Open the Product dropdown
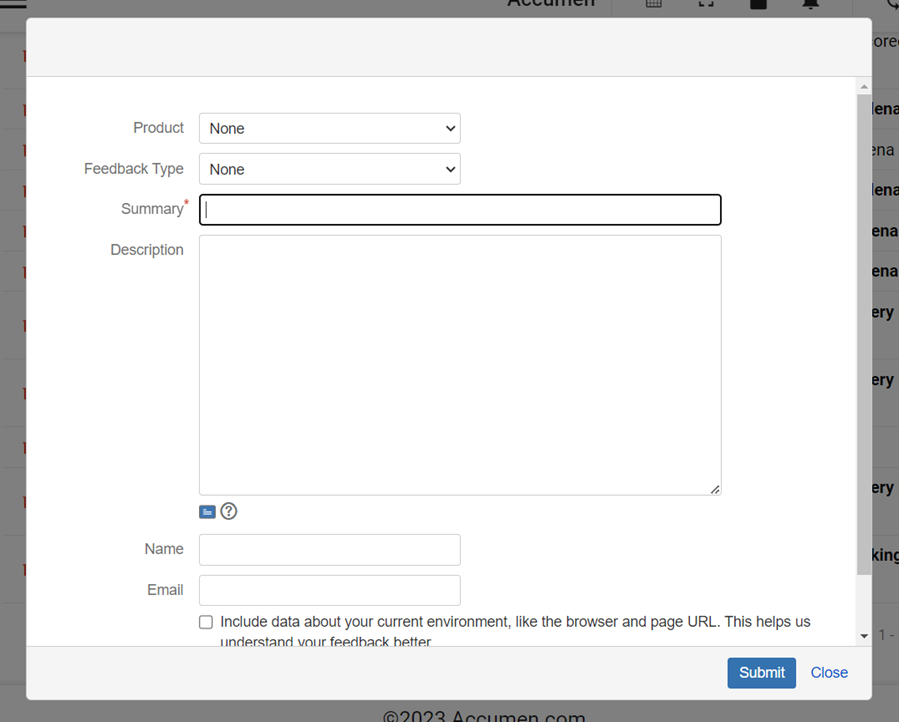The image size is (899, 722). (x=329, y=129)
